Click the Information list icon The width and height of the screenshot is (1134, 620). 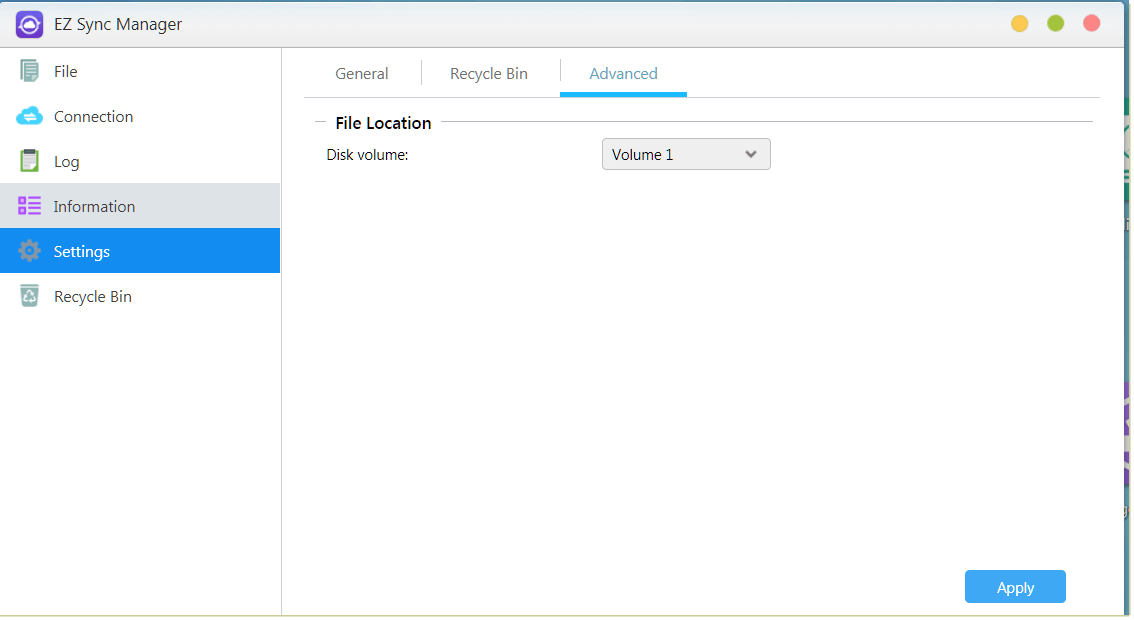(x=30, y=206)
